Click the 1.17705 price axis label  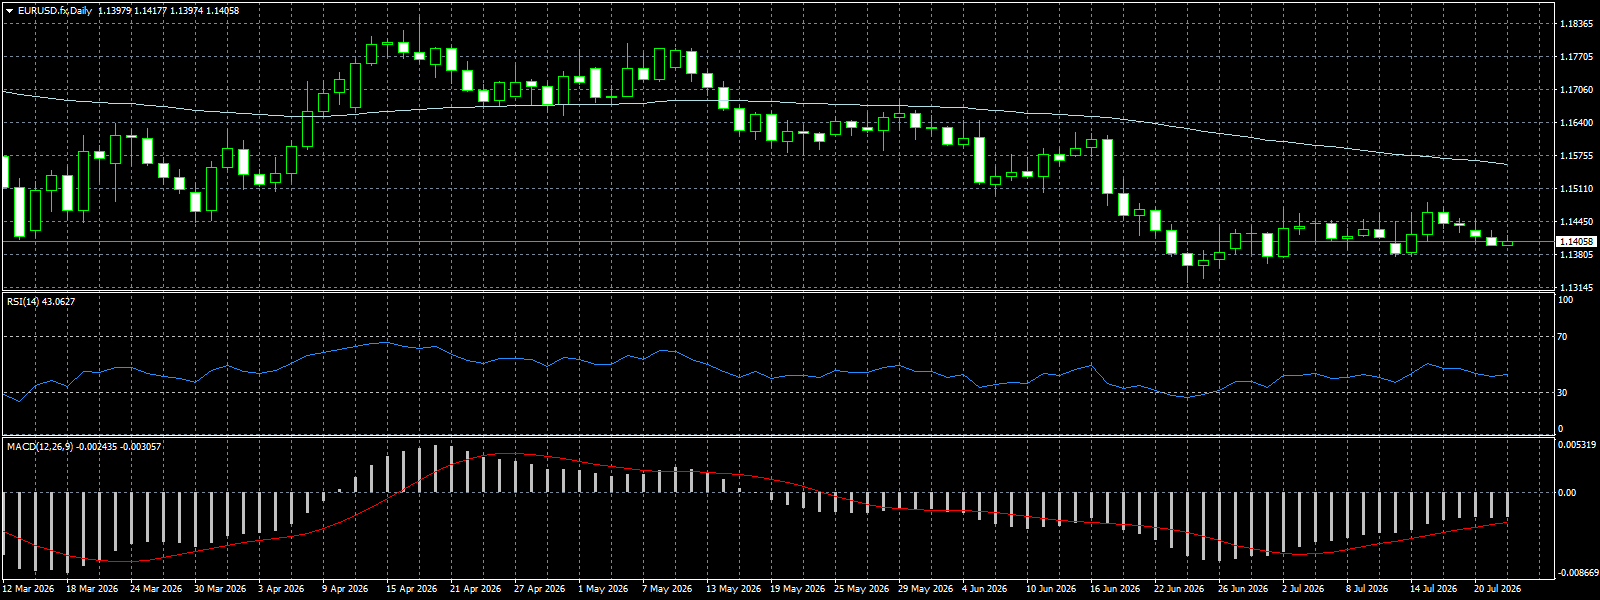tap(1577, 57)
